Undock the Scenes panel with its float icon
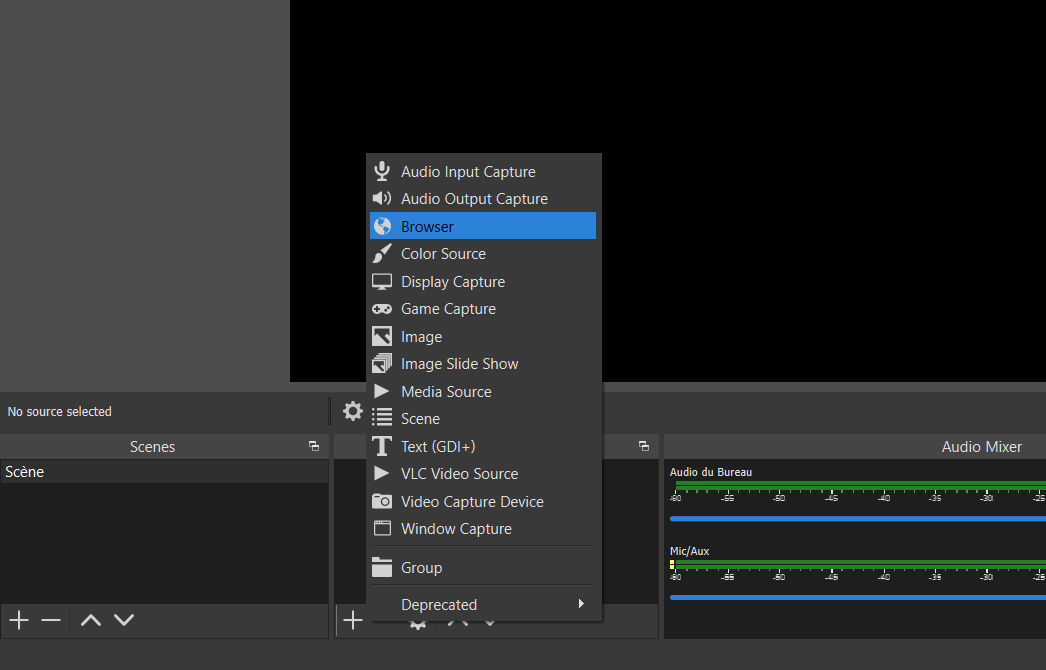 (314, 447)
